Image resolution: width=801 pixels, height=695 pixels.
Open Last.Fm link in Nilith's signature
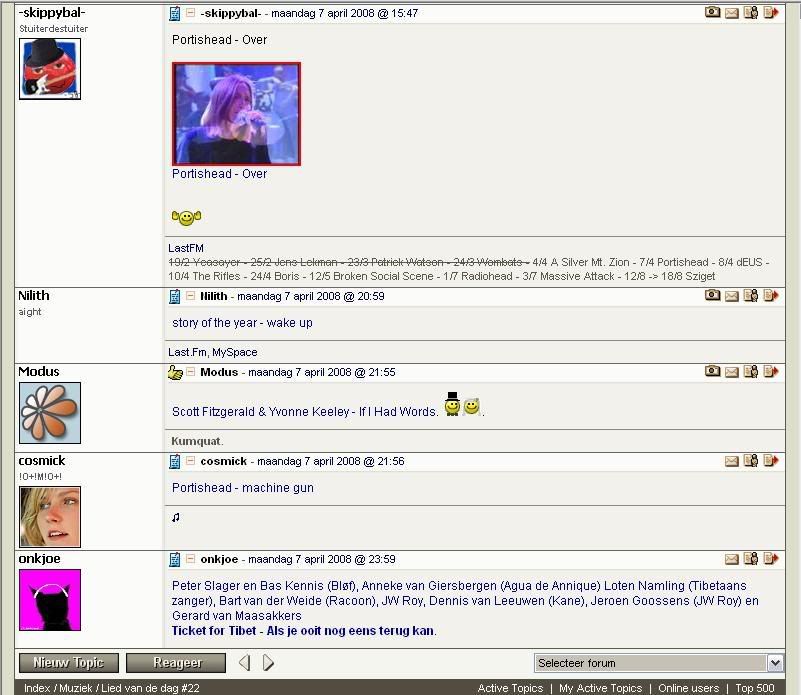click(x=187, y=352)
